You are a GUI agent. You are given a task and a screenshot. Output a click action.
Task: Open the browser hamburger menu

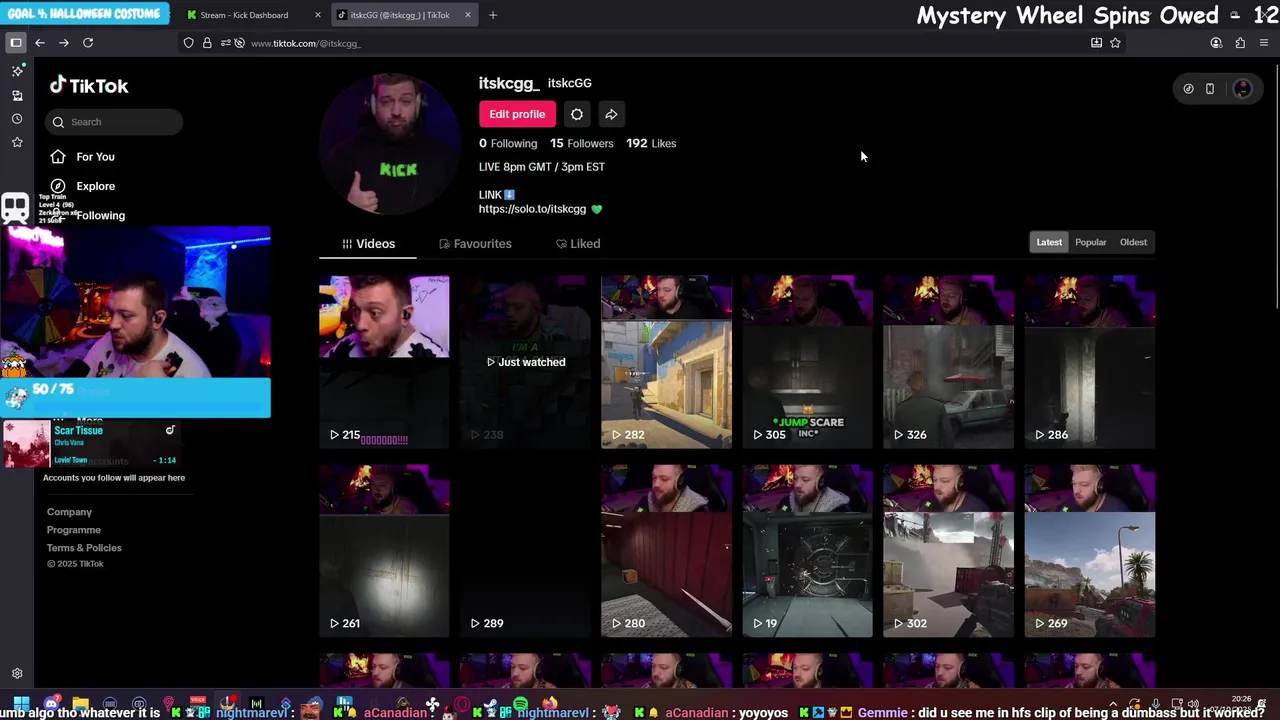[1264, 43]
